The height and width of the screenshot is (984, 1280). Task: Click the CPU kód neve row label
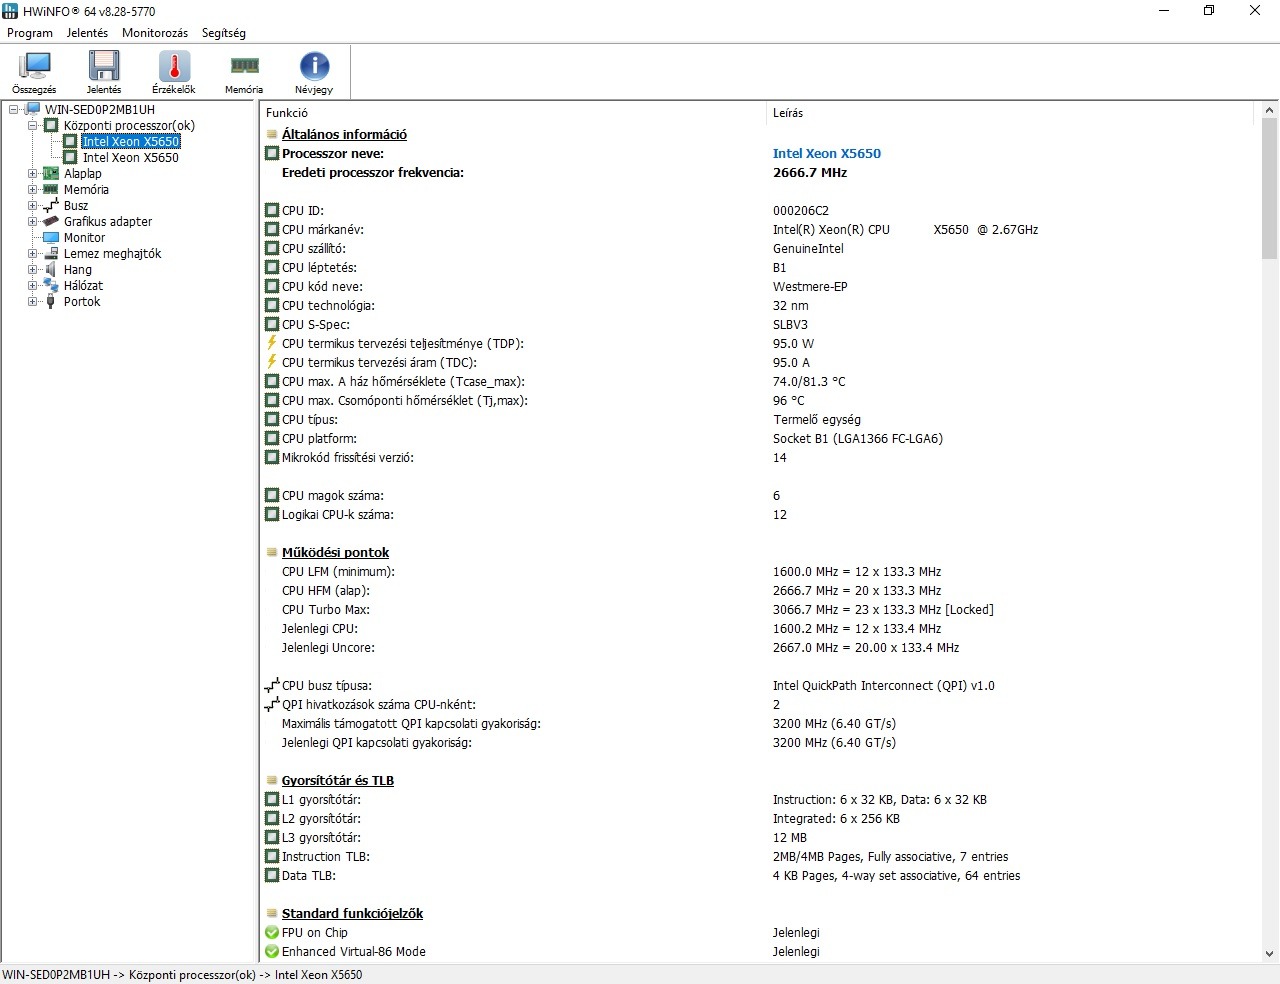click(322, 286)
